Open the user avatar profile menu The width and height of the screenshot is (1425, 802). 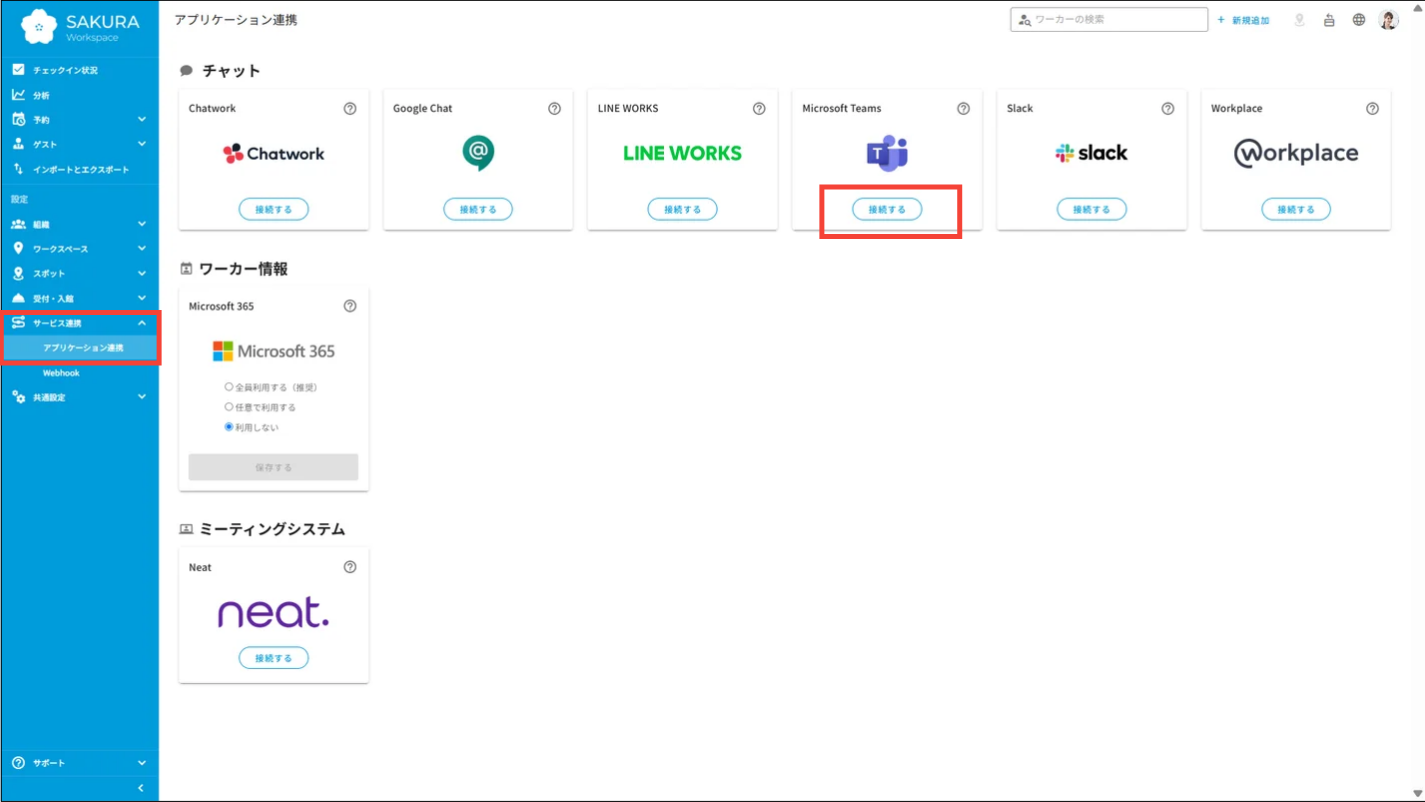pyautogui.click(x=1389, y=20)
